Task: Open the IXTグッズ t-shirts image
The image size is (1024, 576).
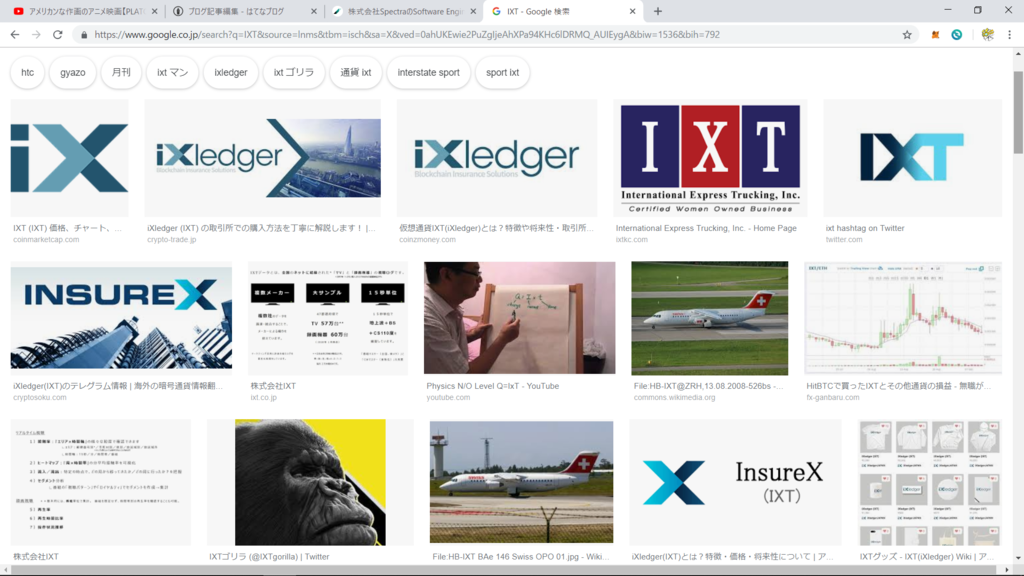Action: point(930,483)
